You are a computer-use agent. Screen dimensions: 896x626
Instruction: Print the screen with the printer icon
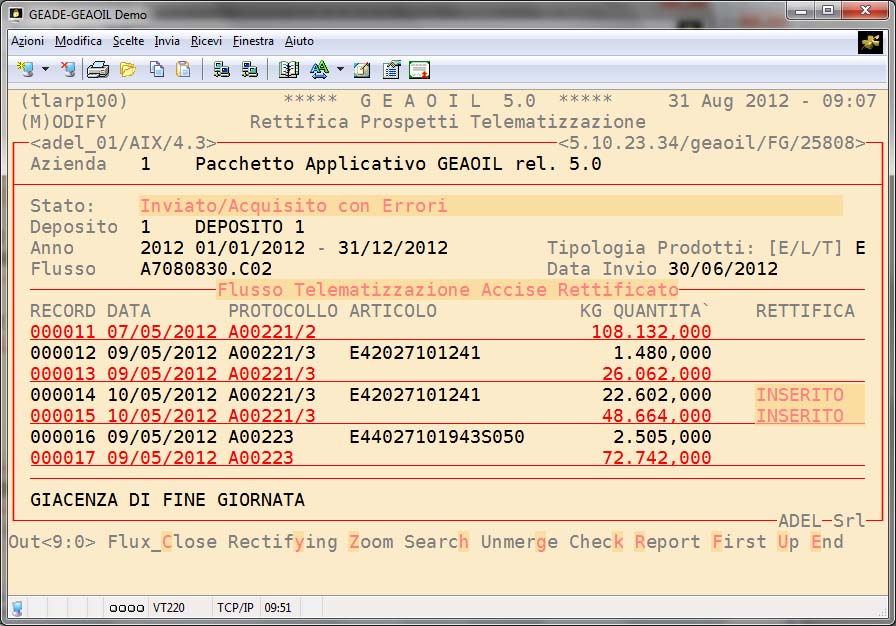(97, 70)
